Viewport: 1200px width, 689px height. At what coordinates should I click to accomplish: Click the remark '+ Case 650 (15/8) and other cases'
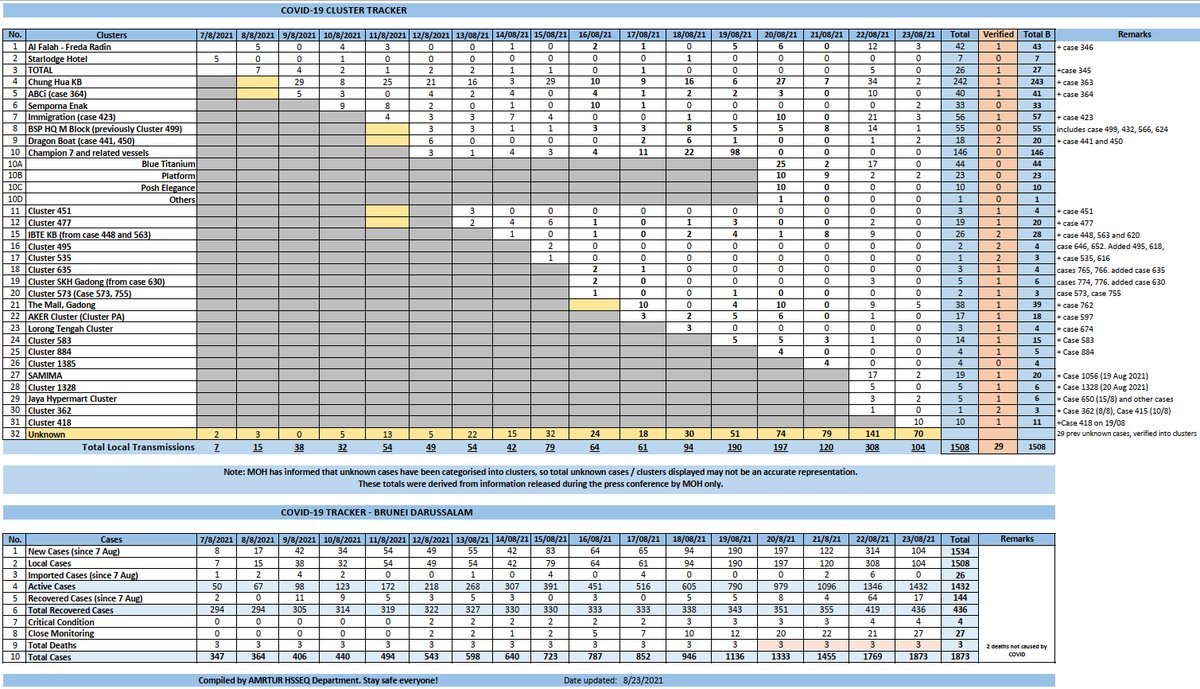click(1113, 400)
